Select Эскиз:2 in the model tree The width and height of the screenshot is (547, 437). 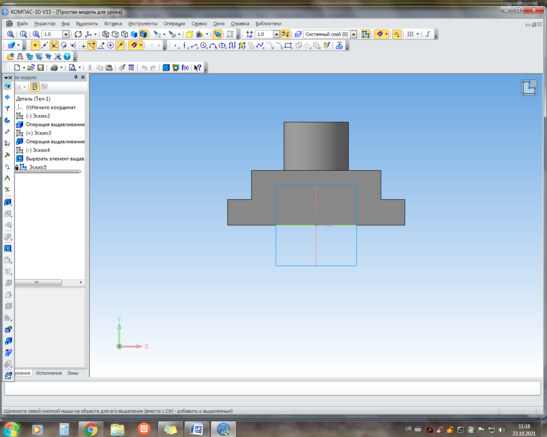point(38,116)
